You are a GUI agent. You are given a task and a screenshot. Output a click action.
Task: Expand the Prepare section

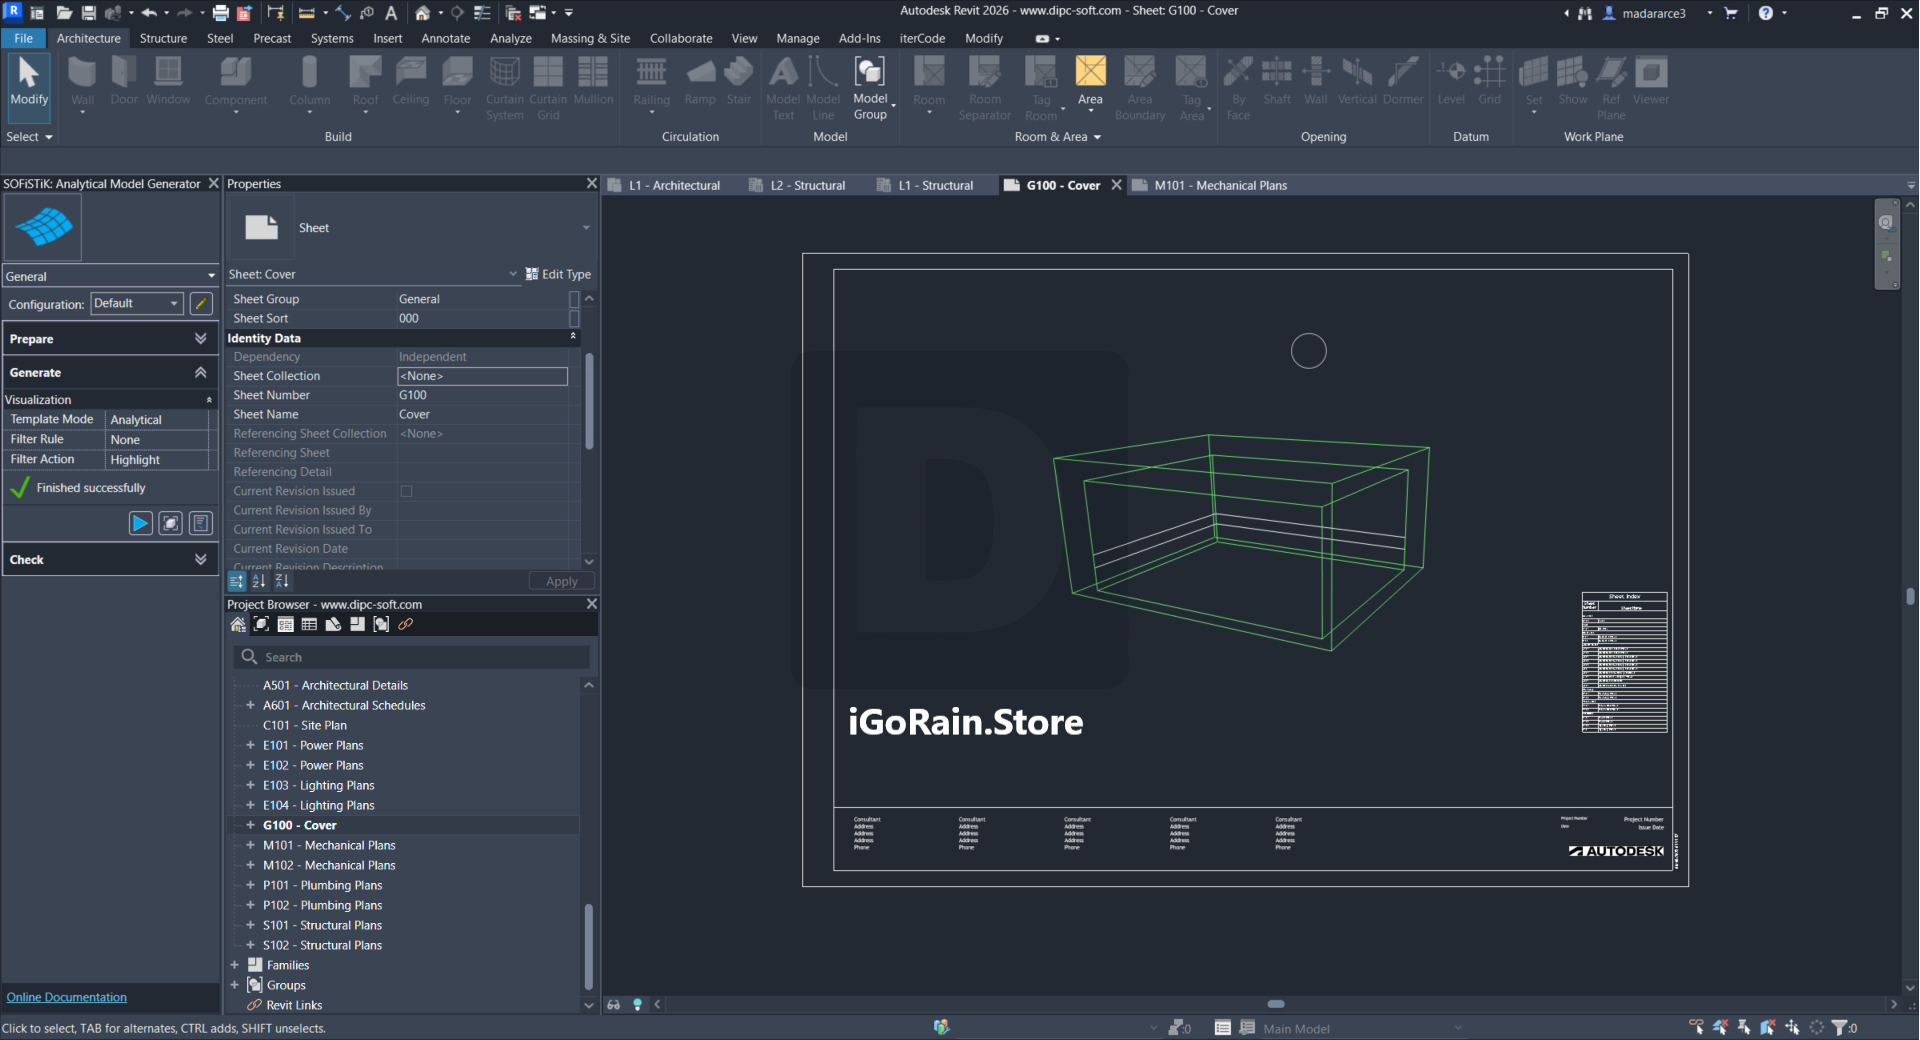[x=110, y=339]
